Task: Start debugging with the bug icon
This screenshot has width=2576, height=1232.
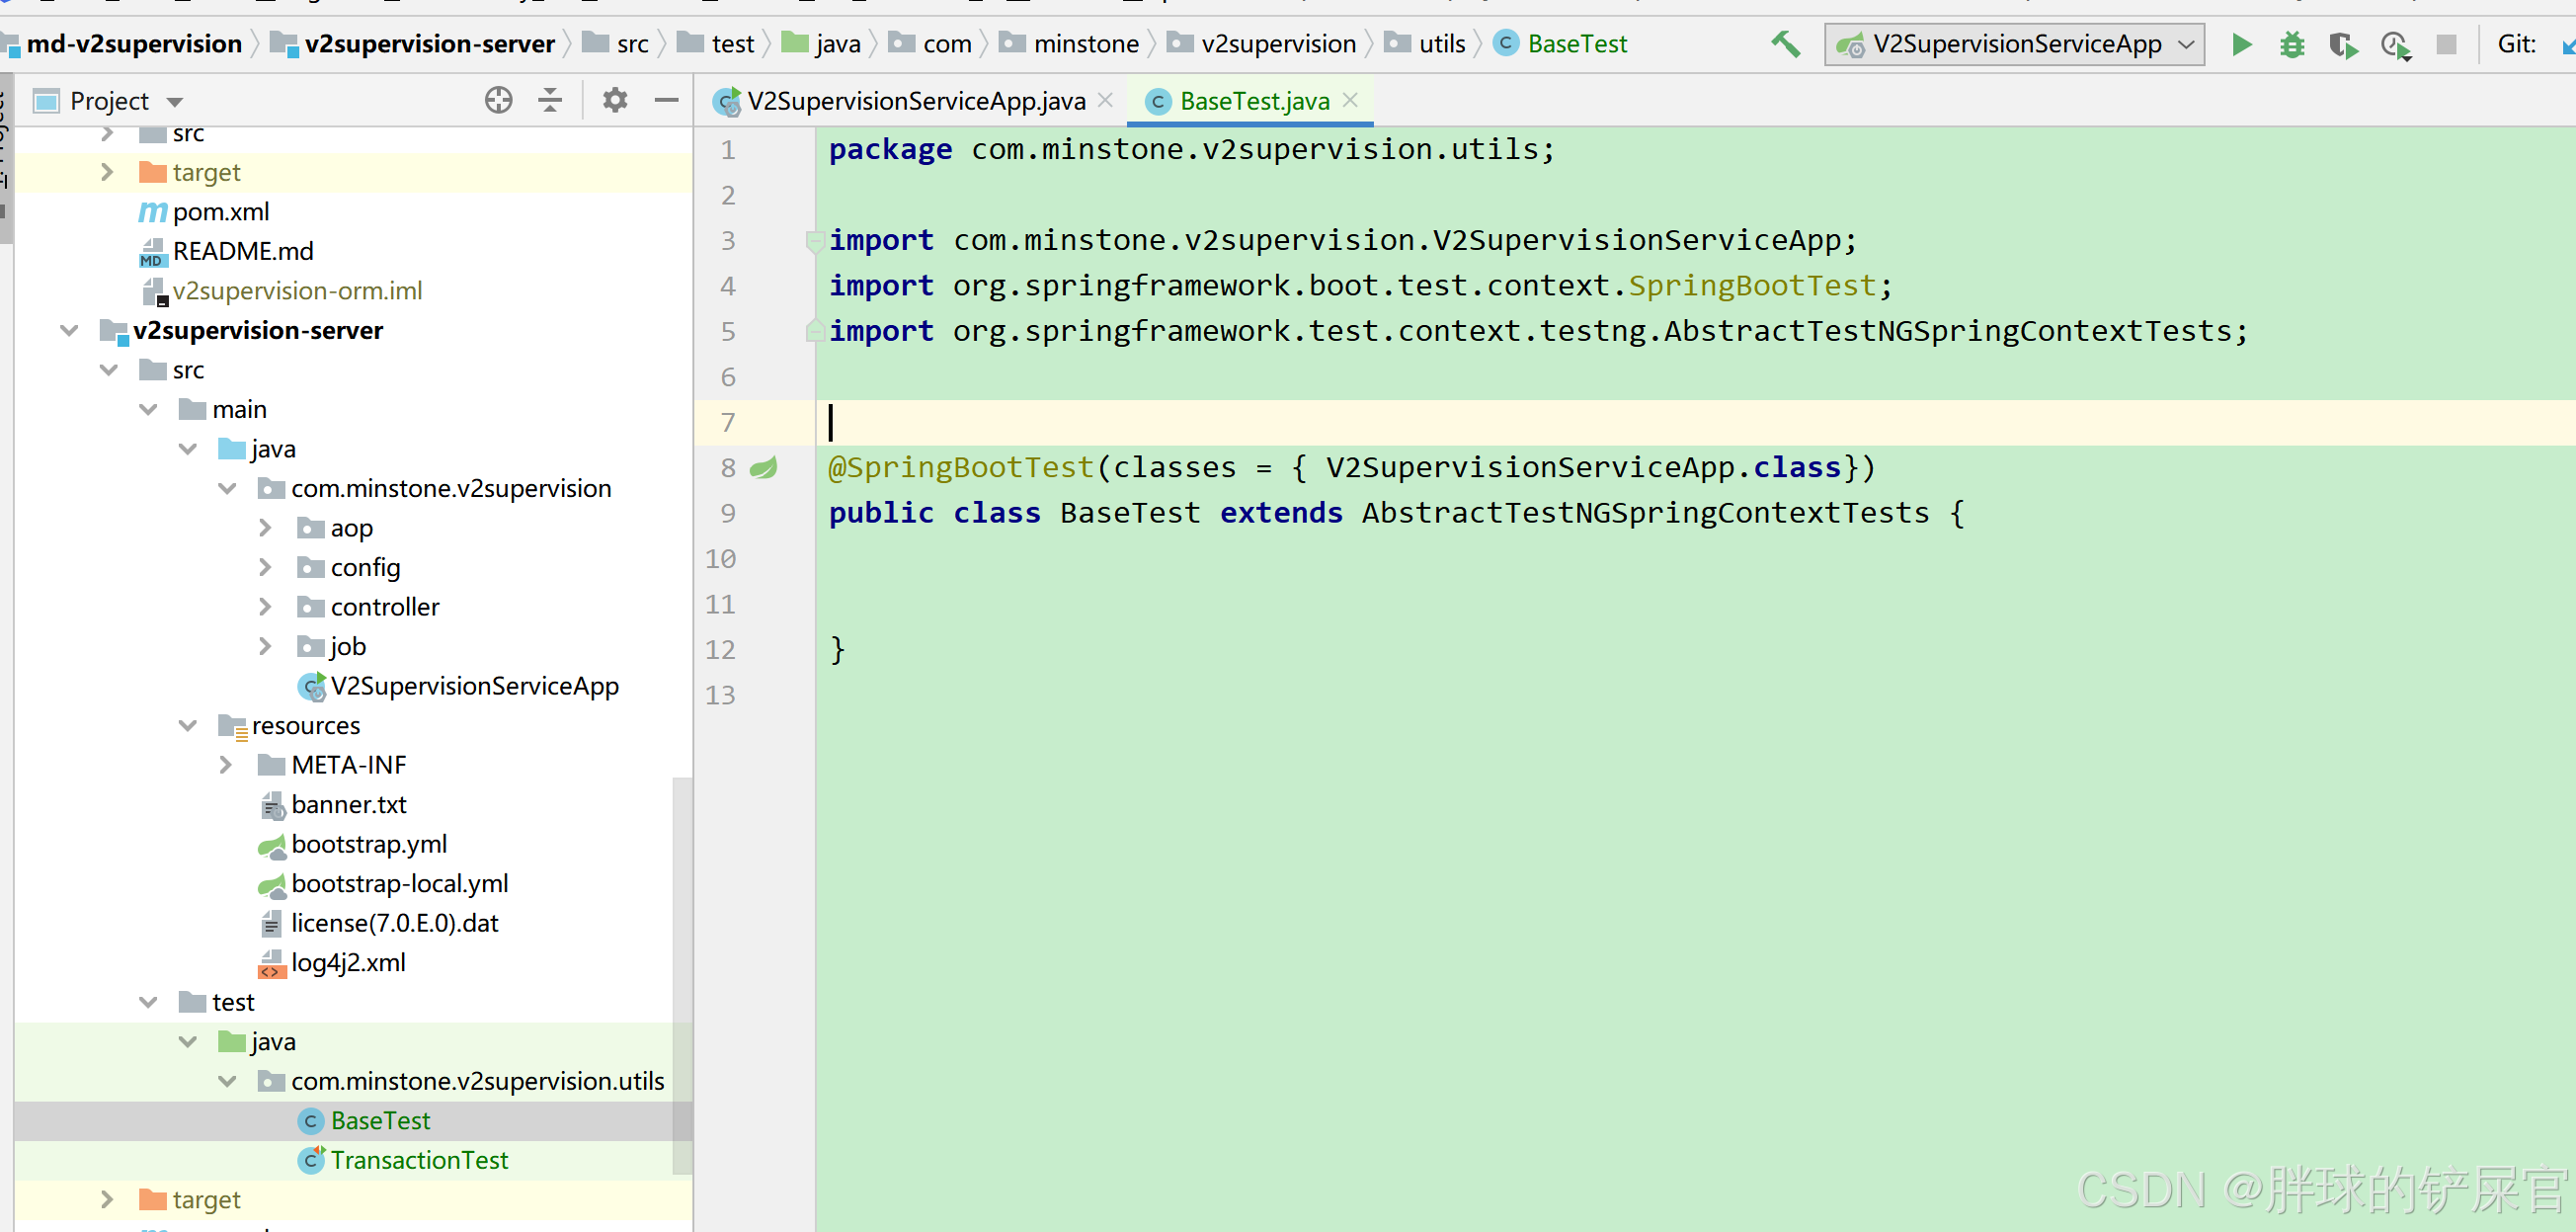Action: point(2292,44)
